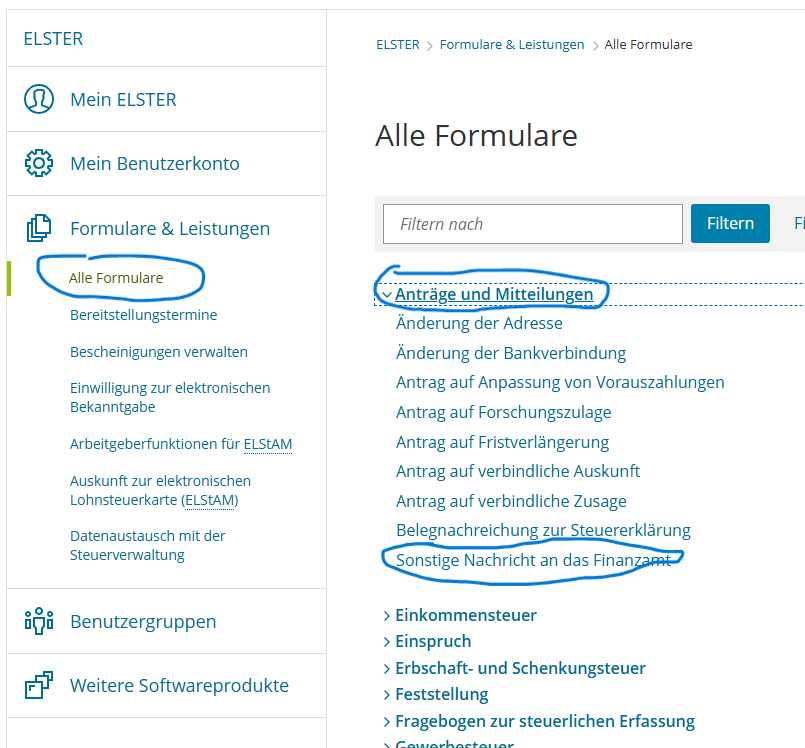
Task: Click the Filtern nach input field
Action: click(532, 224)
